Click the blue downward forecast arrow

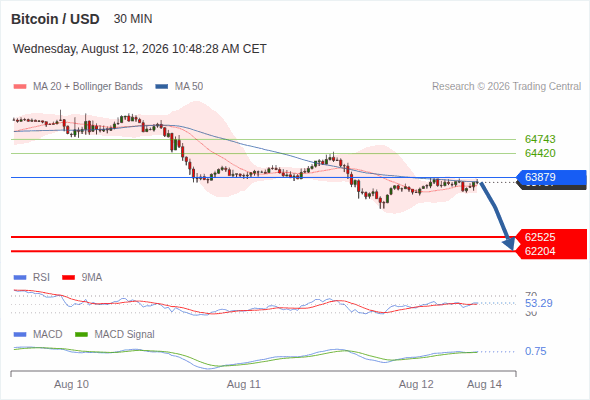(497, 216)
